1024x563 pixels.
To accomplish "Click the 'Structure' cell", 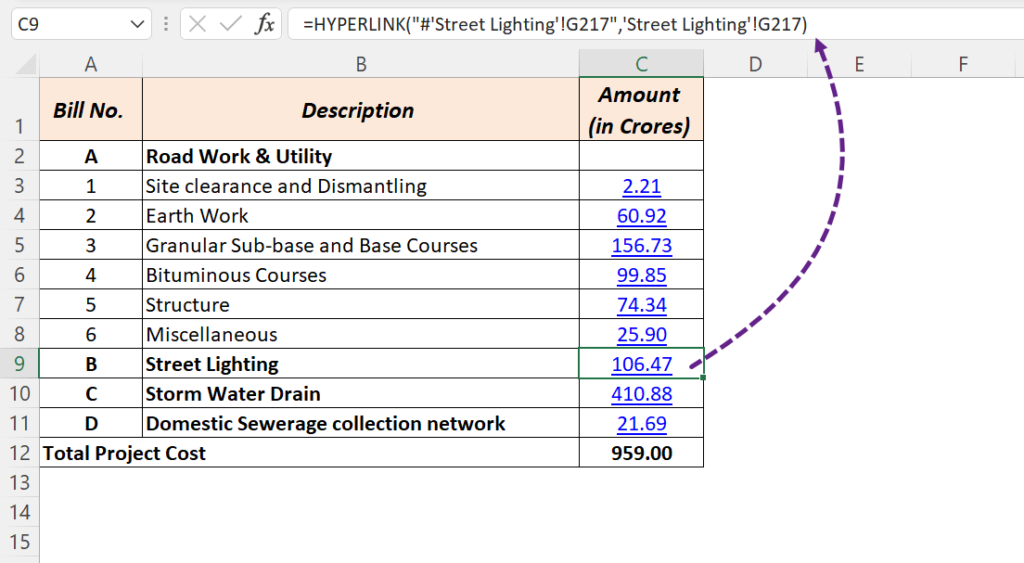I will [x=360, y=305].
